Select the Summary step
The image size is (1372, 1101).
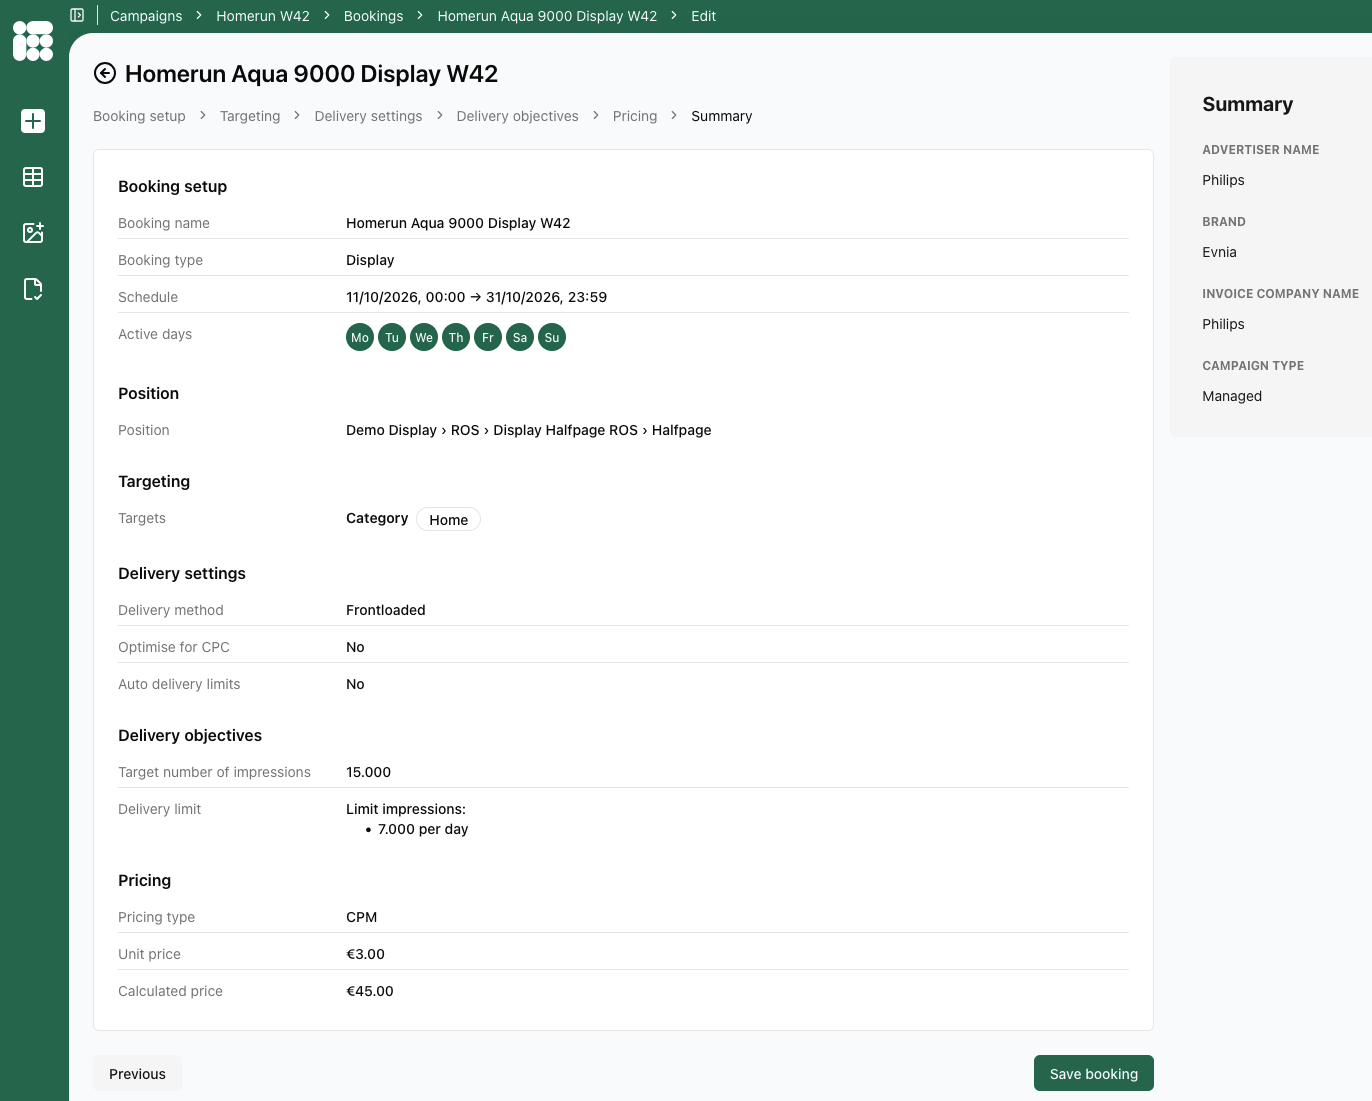(721, 116)
